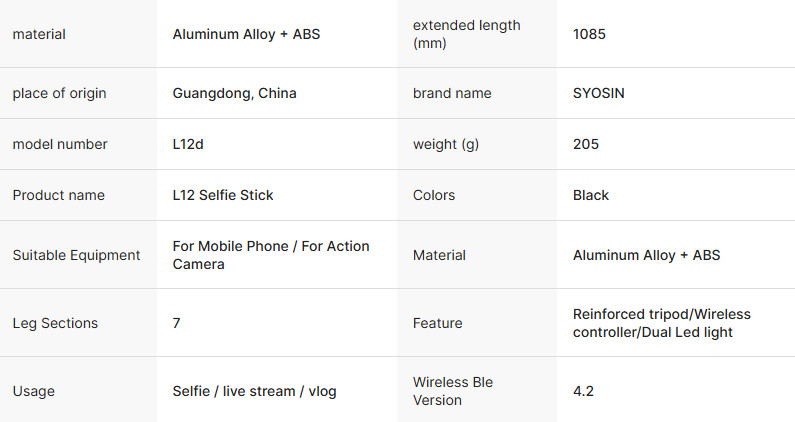
Task: Click the 'Leg Sections' label
Action: tap(55, 323)
